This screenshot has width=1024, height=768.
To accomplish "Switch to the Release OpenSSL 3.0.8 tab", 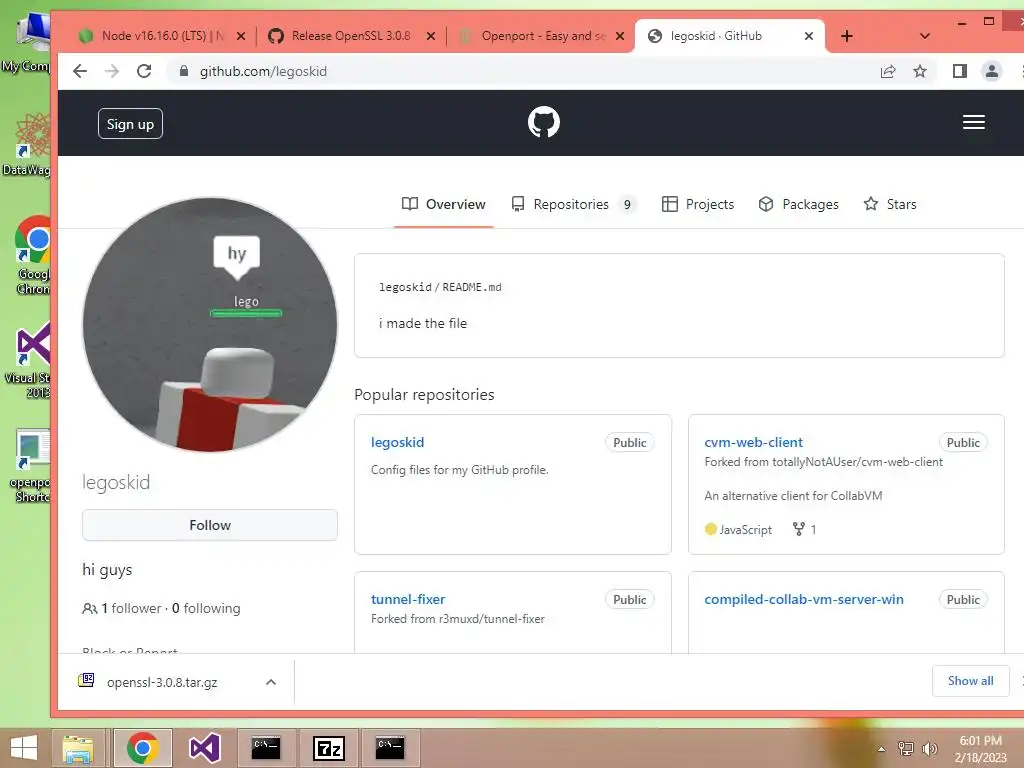I will pos(346,36).
